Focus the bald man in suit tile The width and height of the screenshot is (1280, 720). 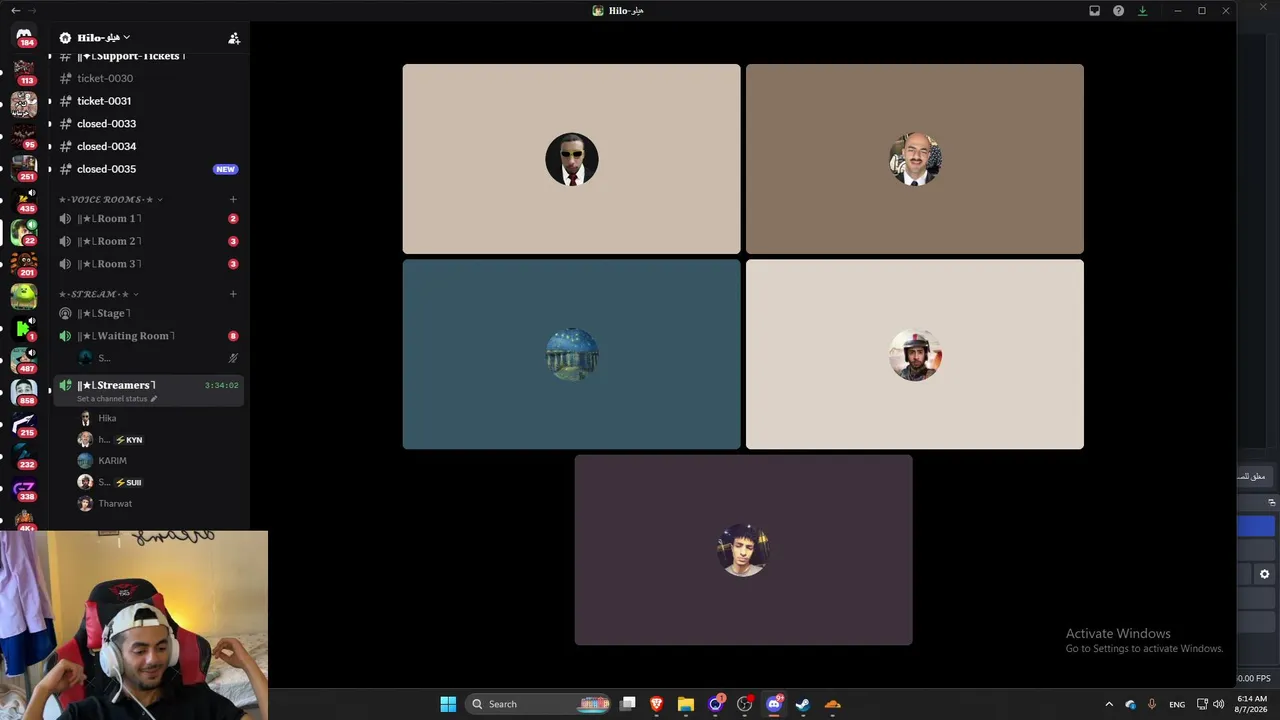pos(915,159)
